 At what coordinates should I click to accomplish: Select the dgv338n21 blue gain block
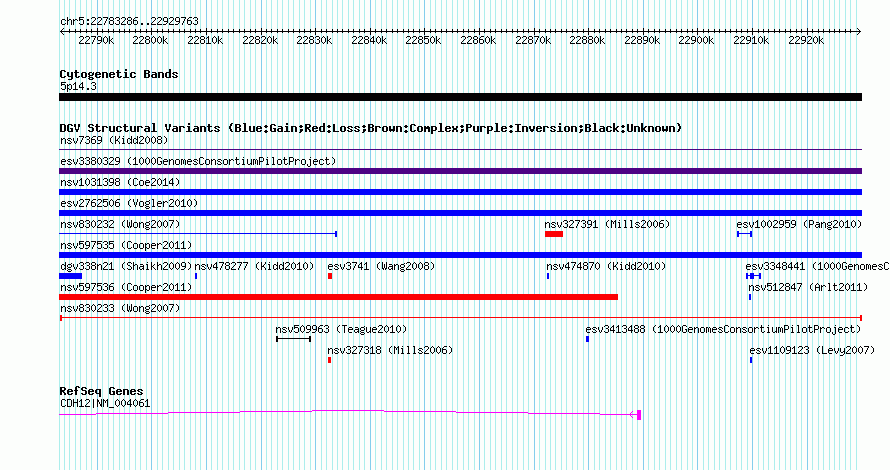coord(70,276)
